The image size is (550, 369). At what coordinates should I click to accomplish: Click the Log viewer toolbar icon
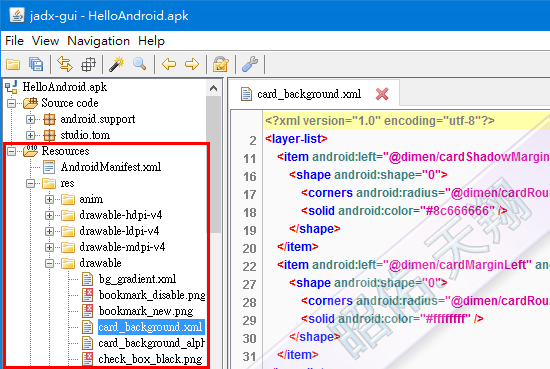point(221,64)
